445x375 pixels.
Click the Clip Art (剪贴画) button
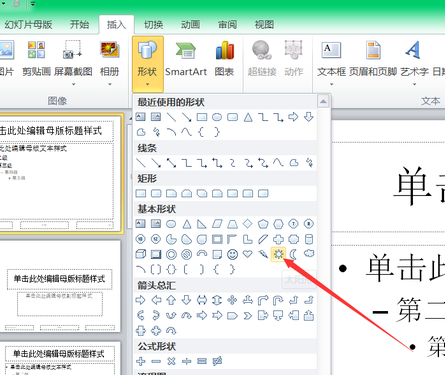coord(36,58)
